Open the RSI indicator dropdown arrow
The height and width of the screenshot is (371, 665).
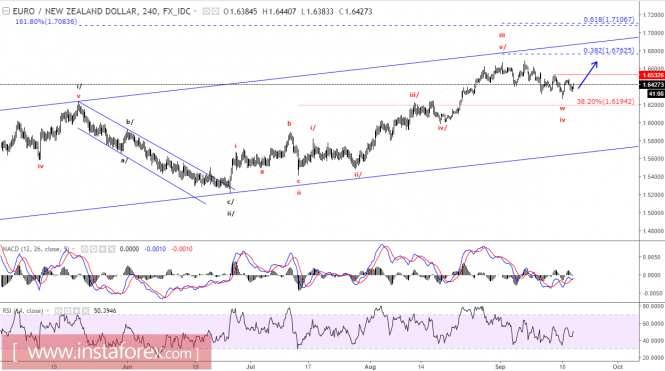[x=48, y=311]
